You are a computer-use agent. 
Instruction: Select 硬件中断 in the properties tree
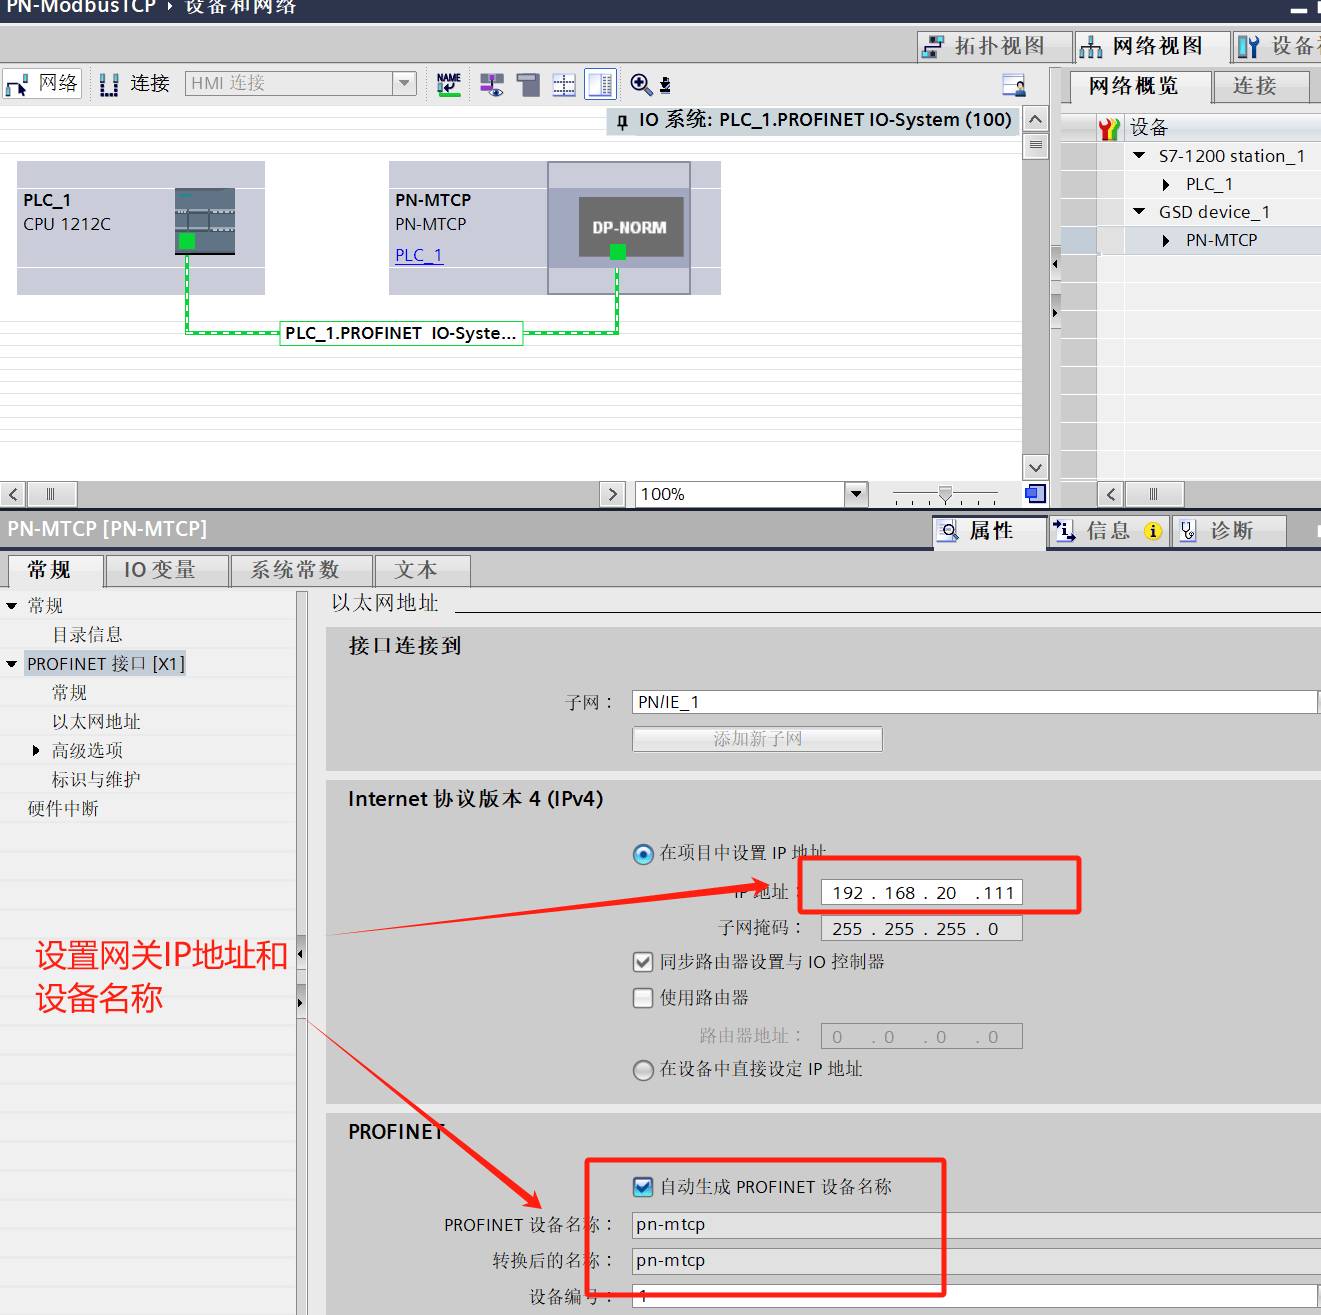coord(63,809)
